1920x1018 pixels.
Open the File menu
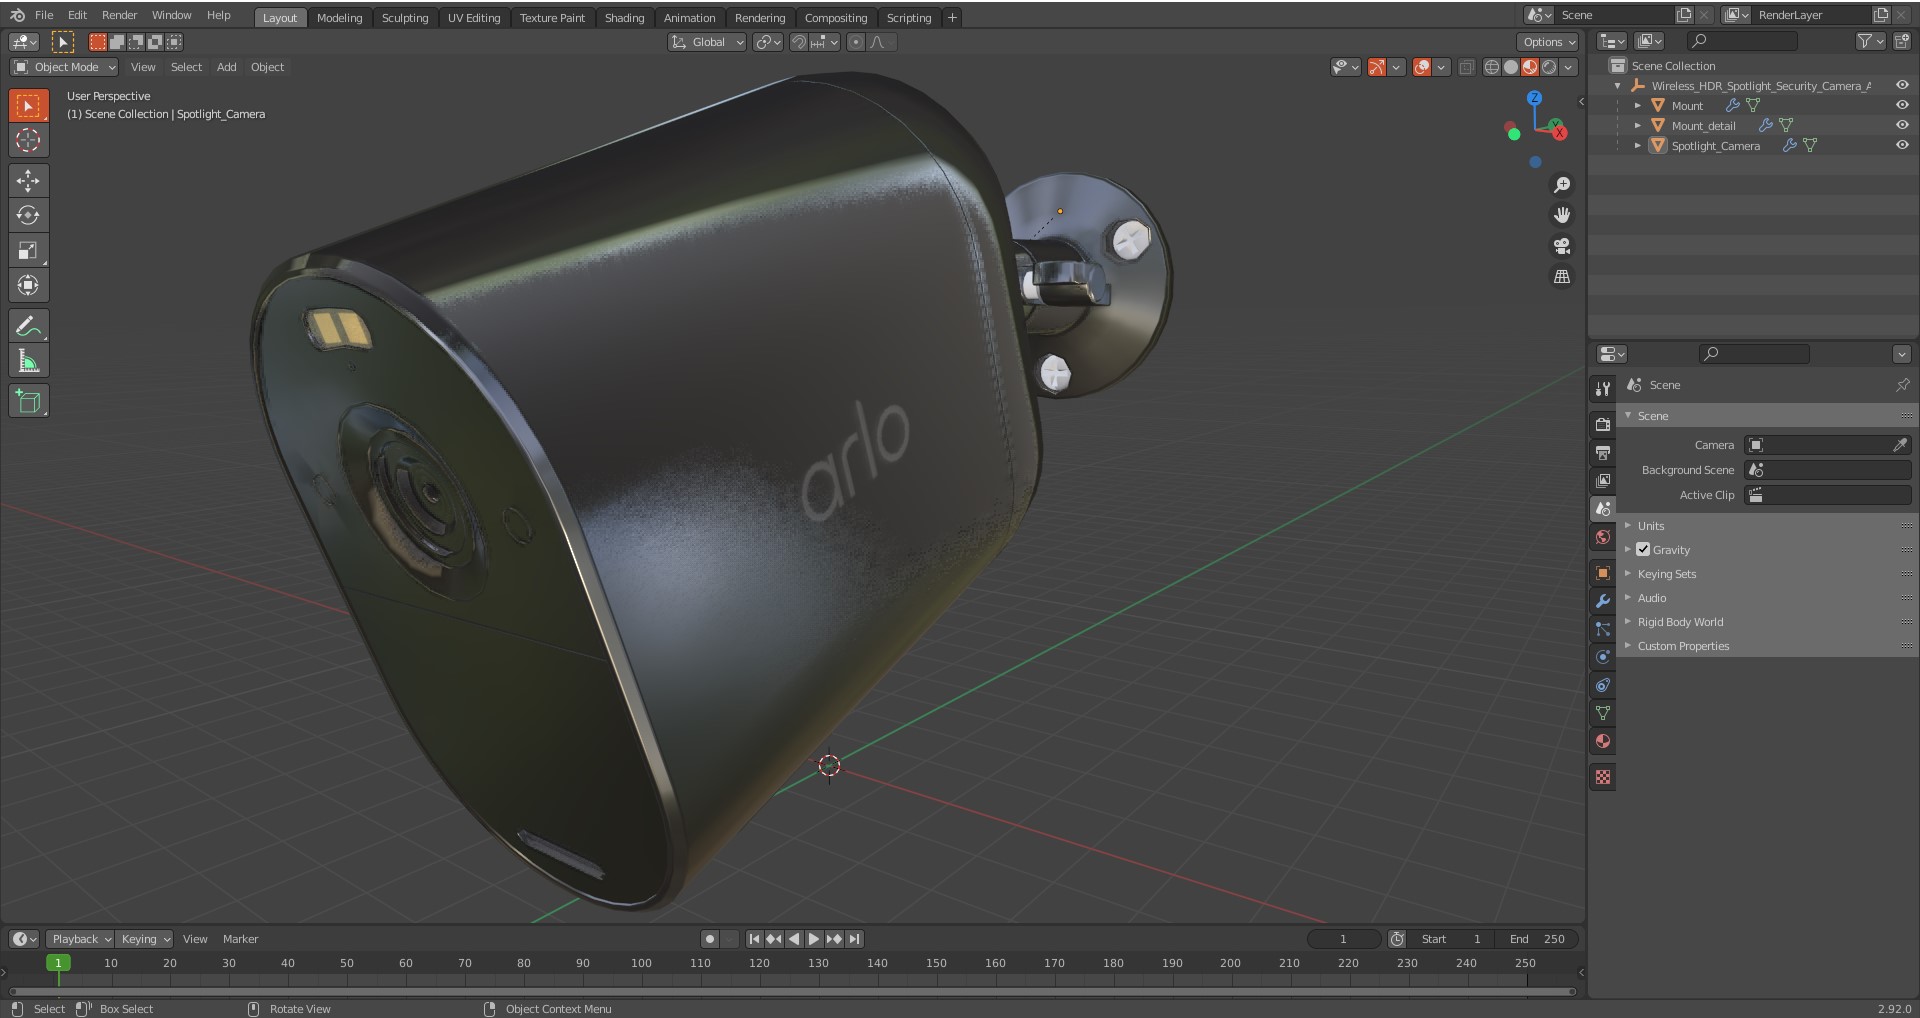[44, 15]
